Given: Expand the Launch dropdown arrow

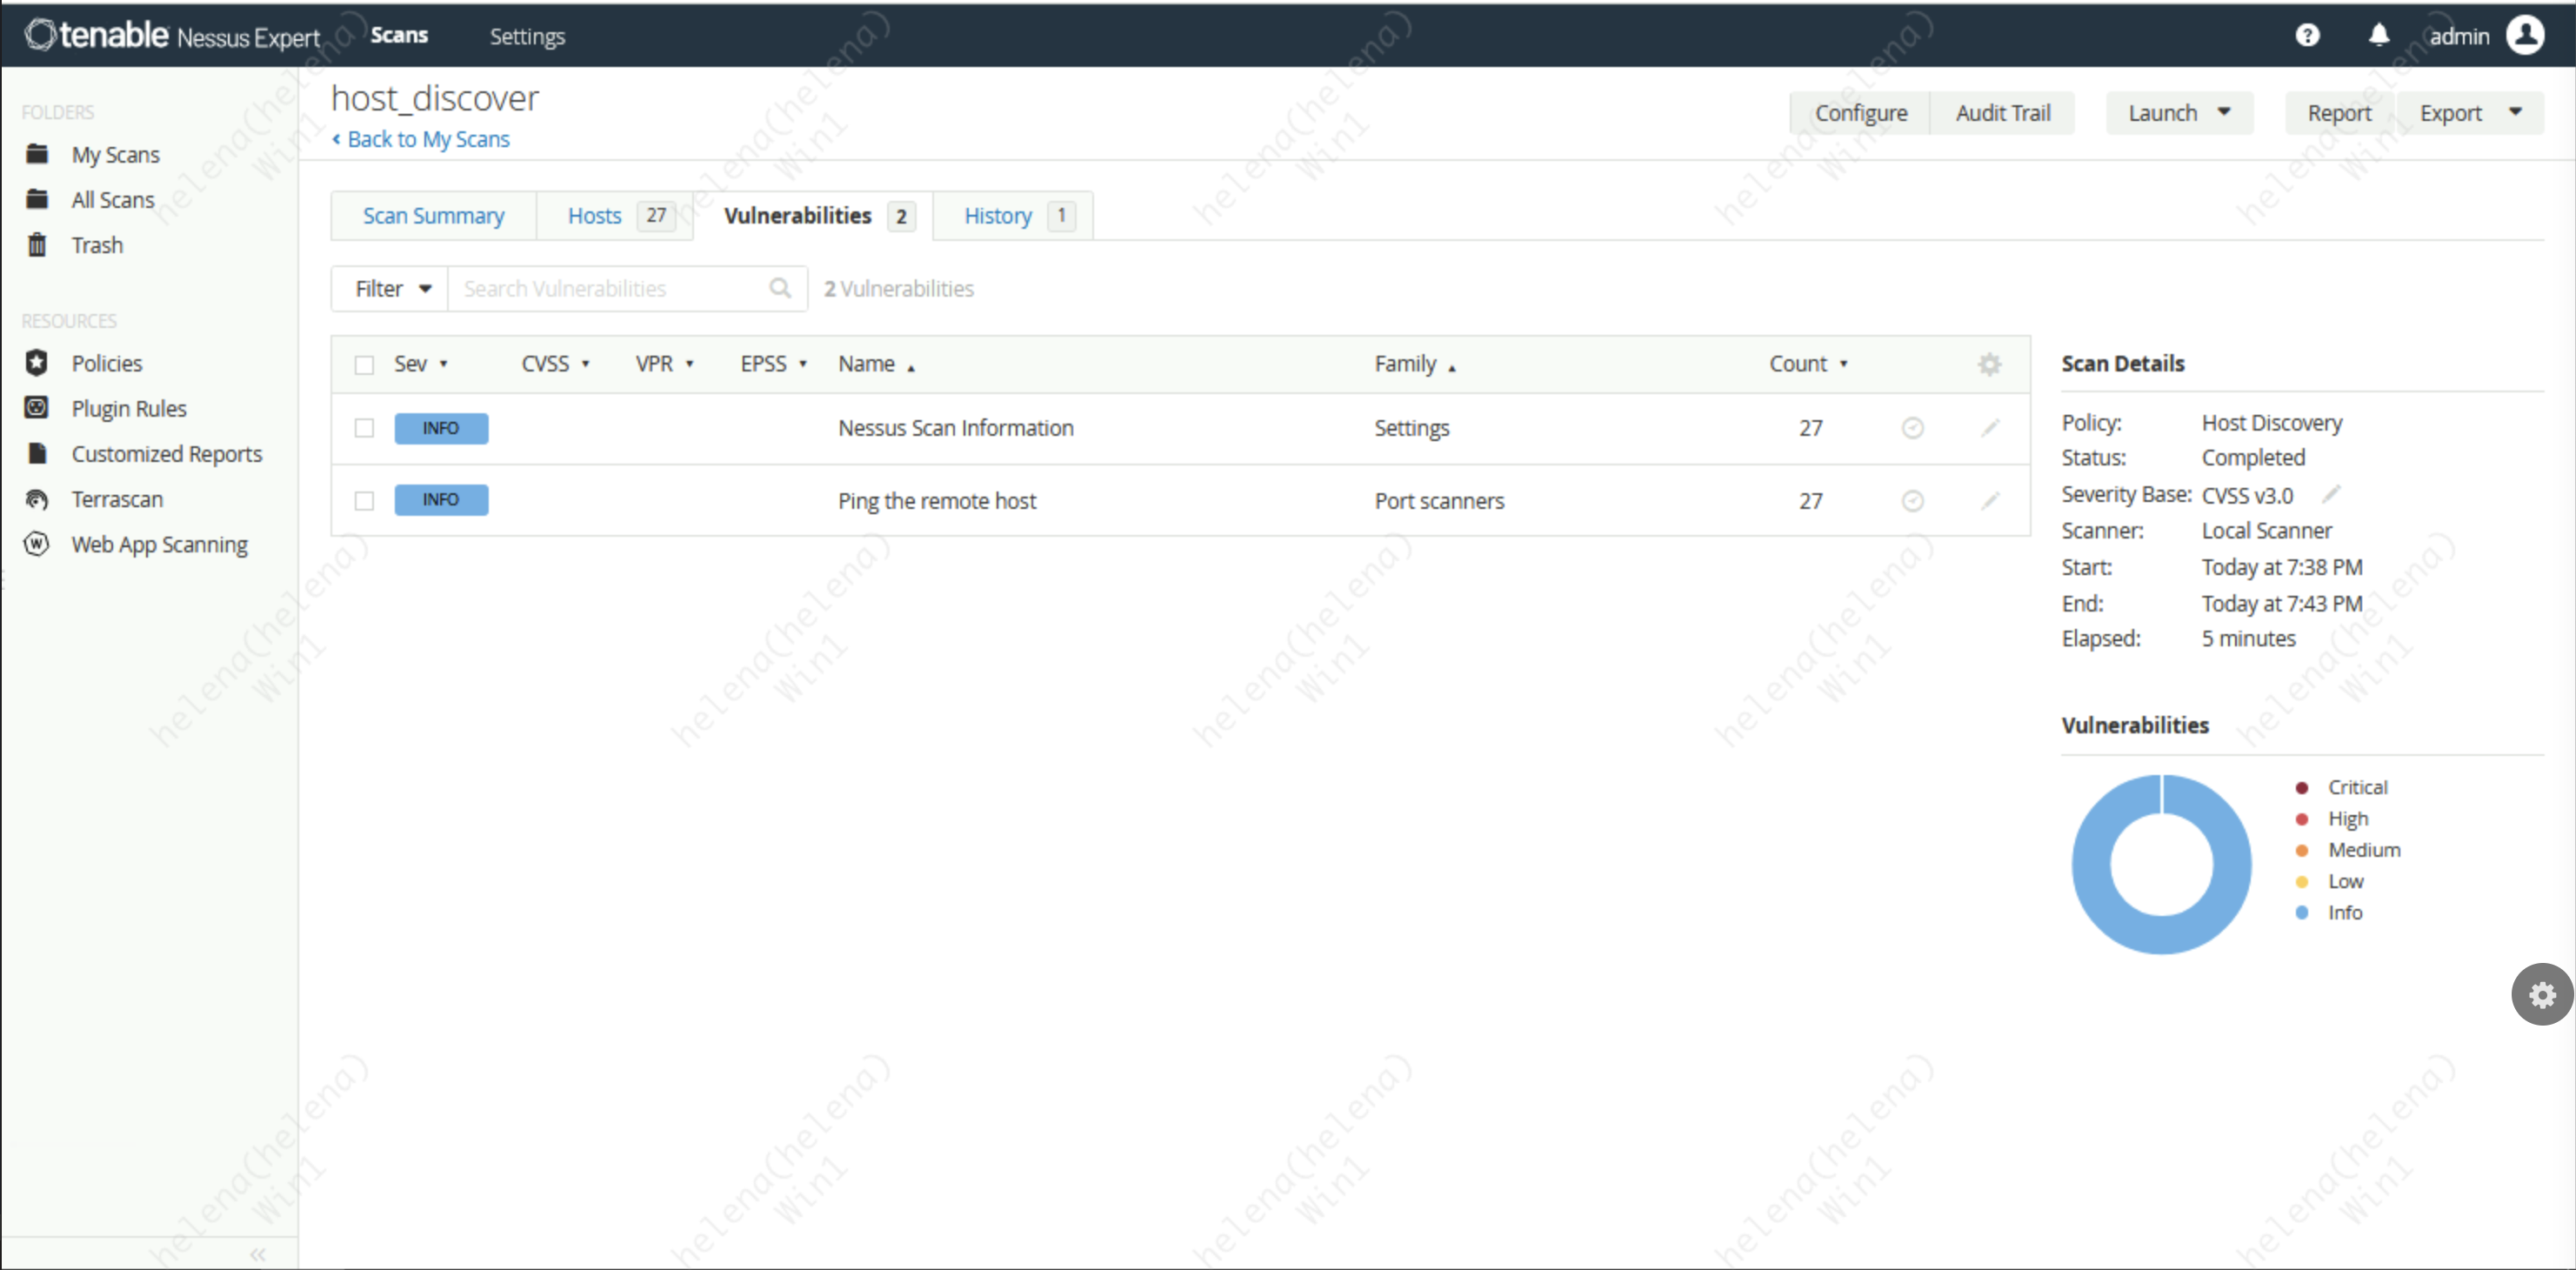Looking at the screenshot, I should coord(2224,112).
